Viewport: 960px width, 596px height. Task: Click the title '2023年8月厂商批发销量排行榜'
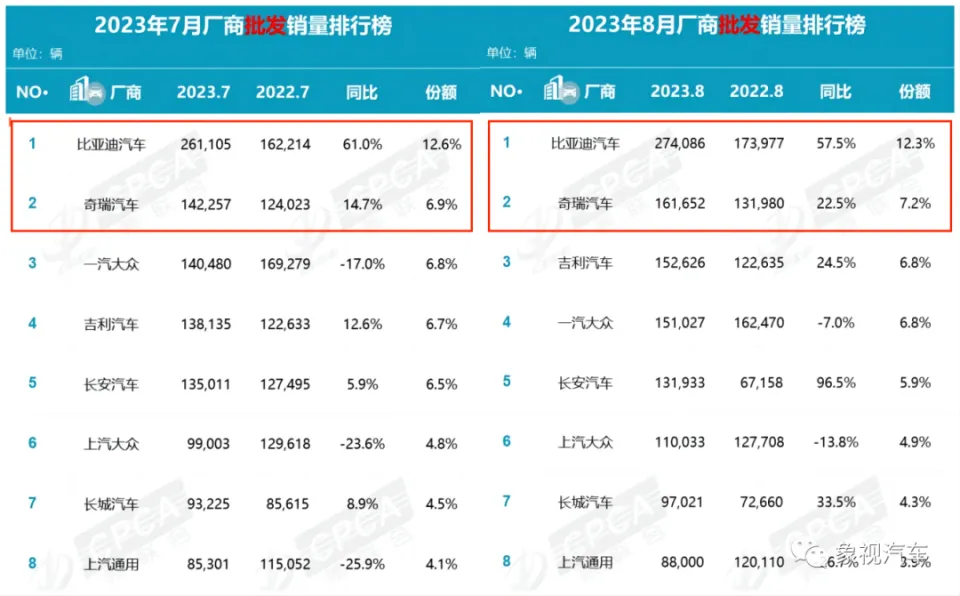click(717, 25)
